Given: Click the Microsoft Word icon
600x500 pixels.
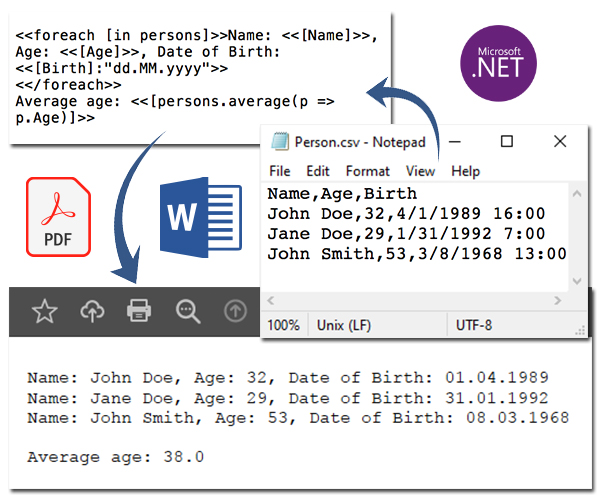Looking at the screenshot, I should (201, 216).
